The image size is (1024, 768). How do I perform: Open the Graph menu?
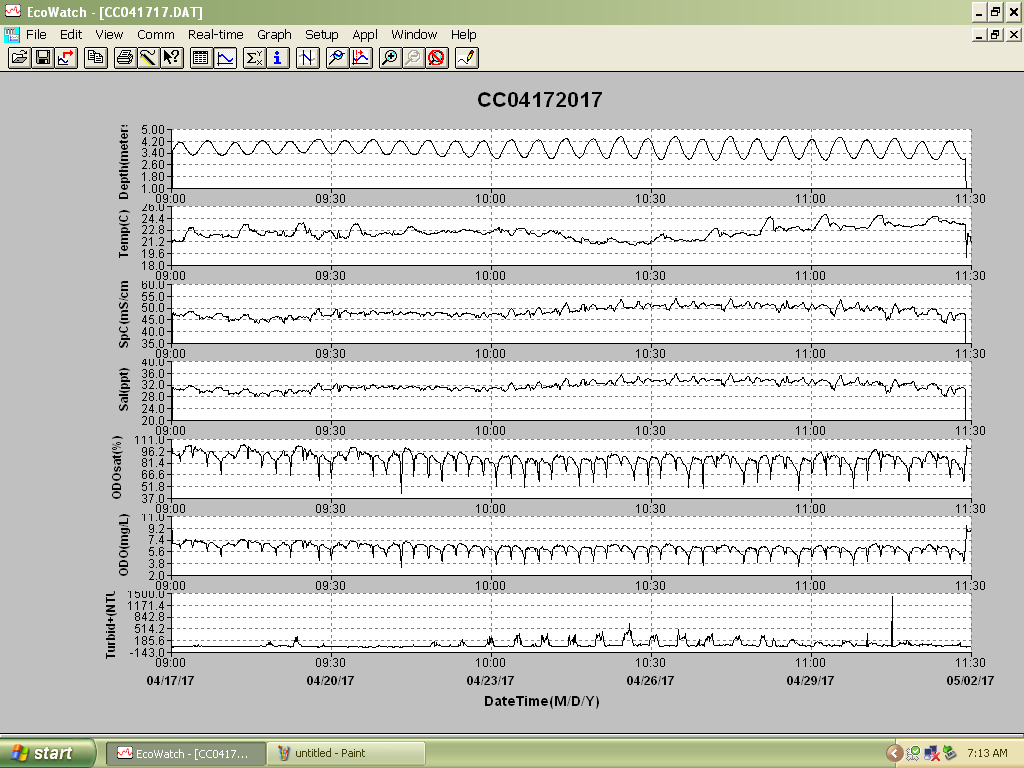[x=274, y=35]
